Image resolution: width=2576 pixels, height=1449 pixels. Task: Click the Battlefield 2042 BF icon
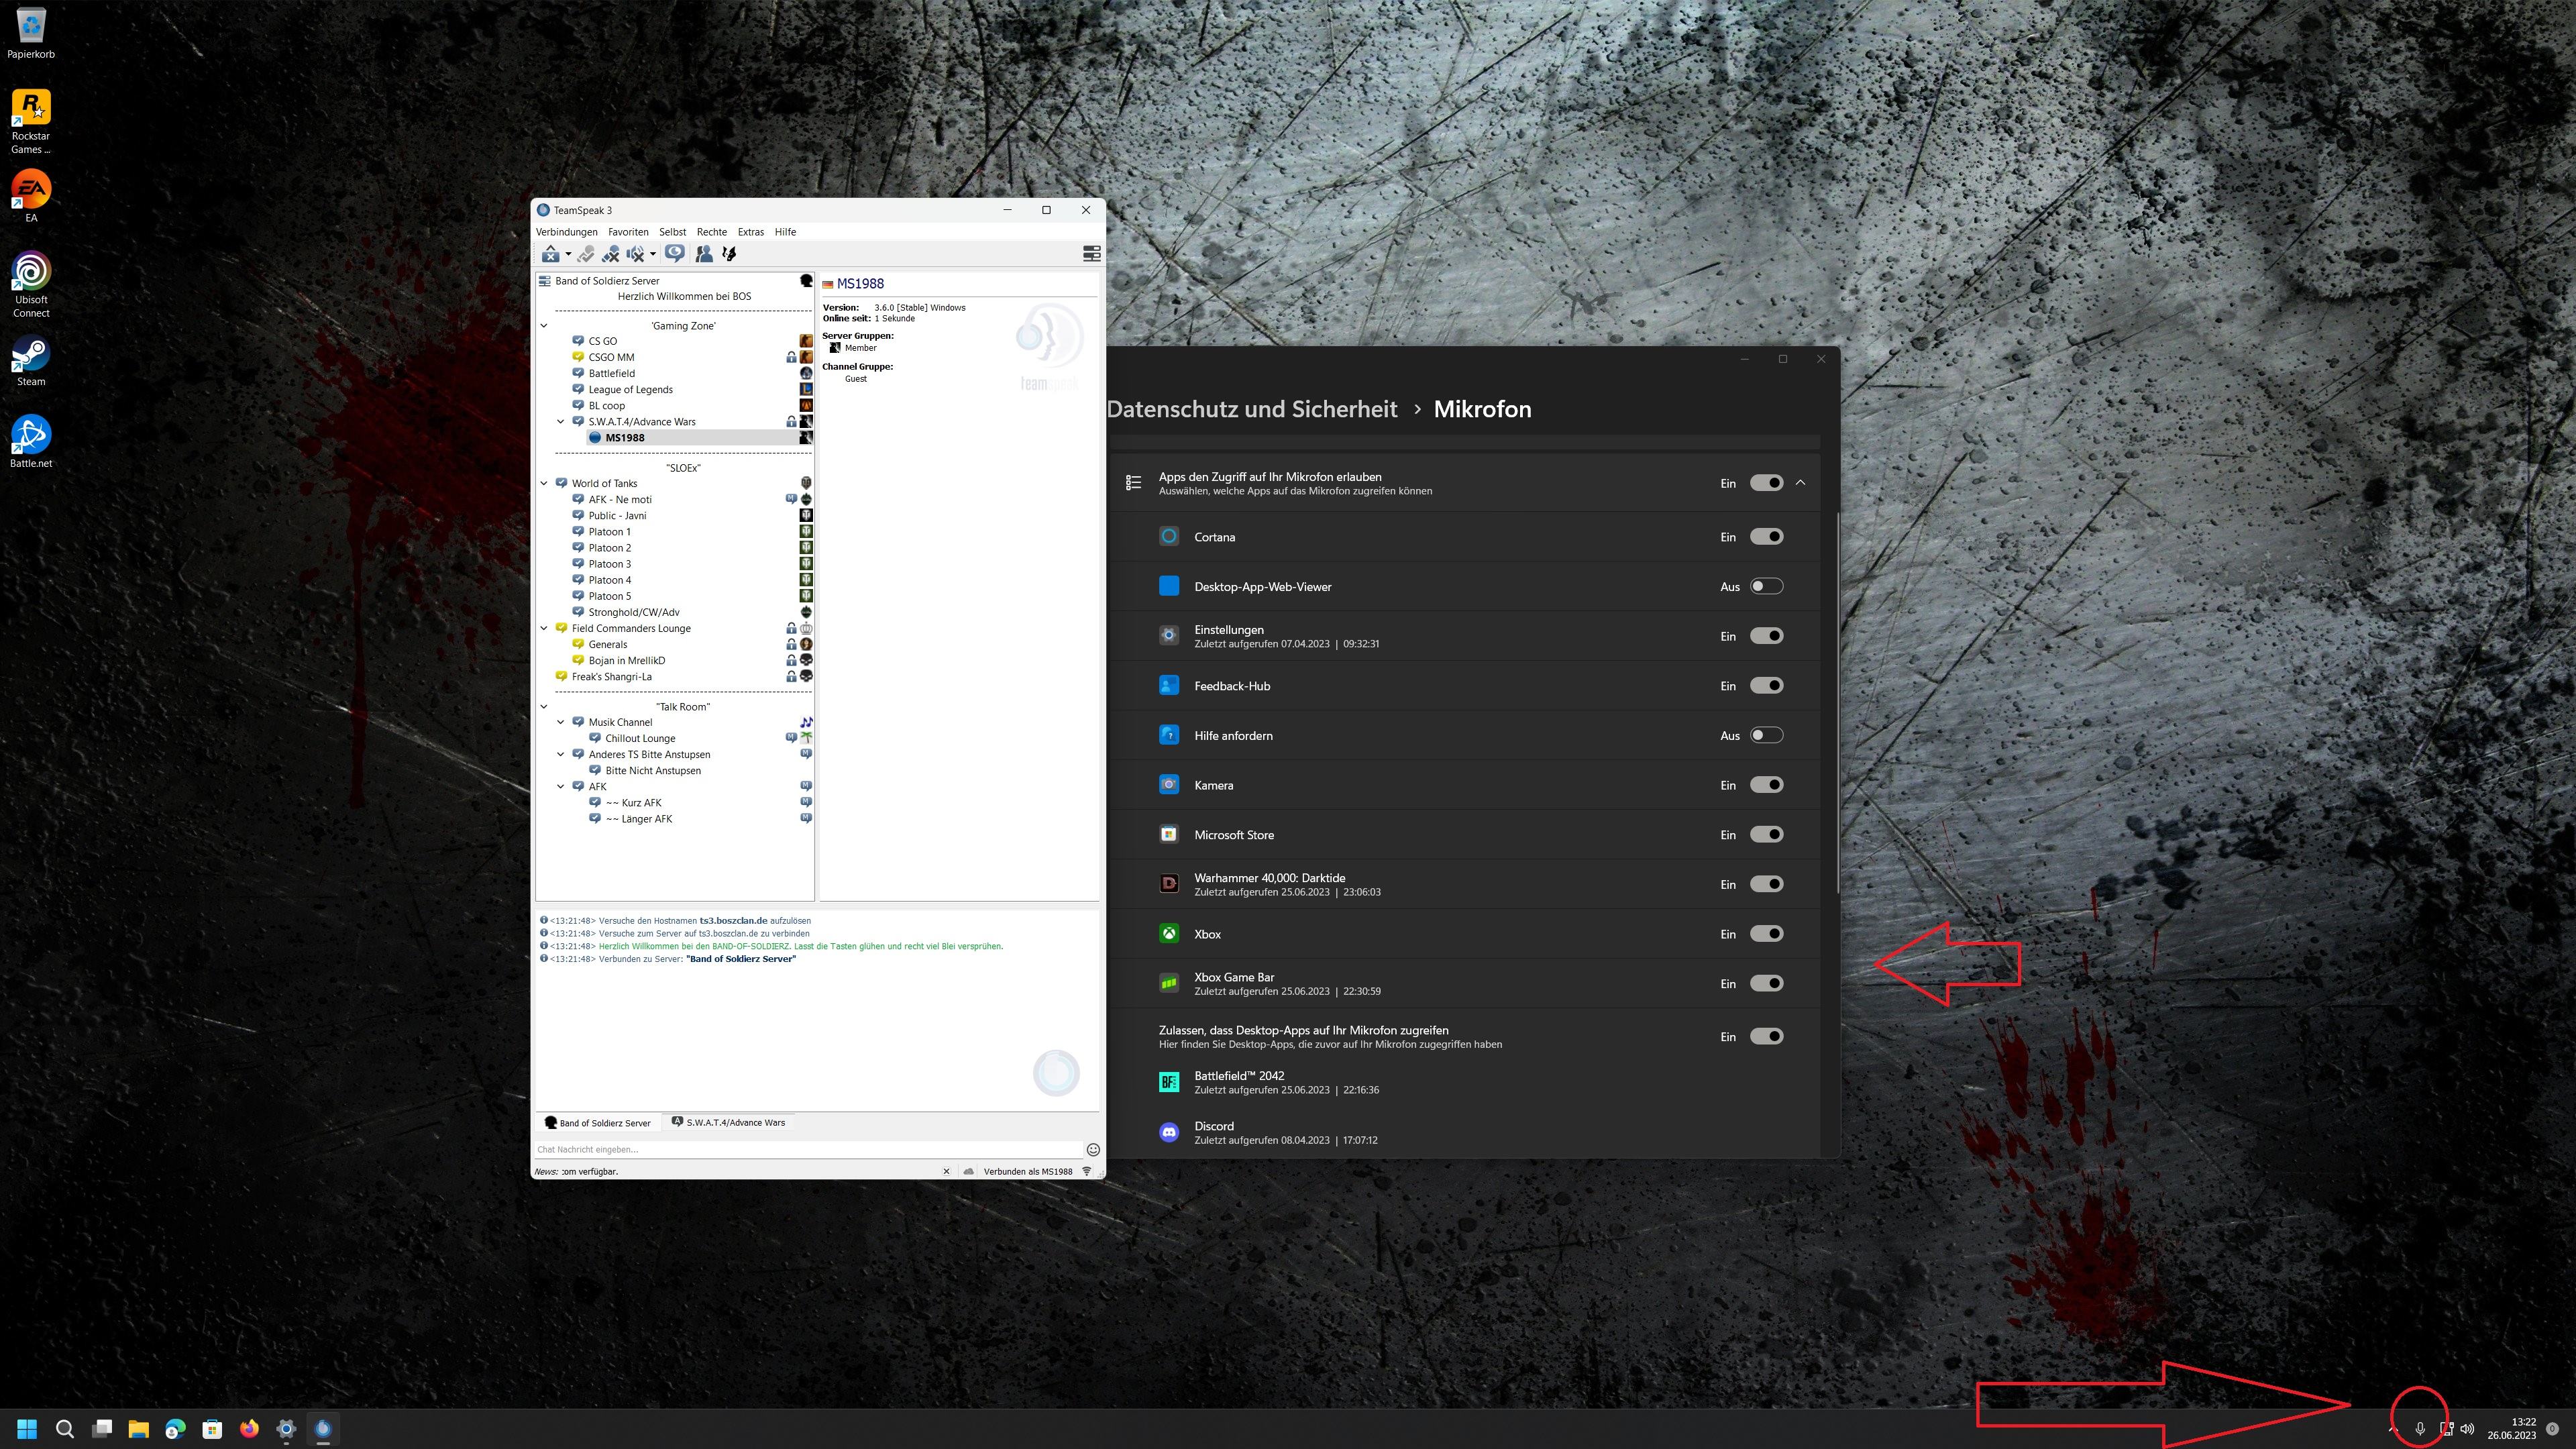click(x=1169, y=1083)
